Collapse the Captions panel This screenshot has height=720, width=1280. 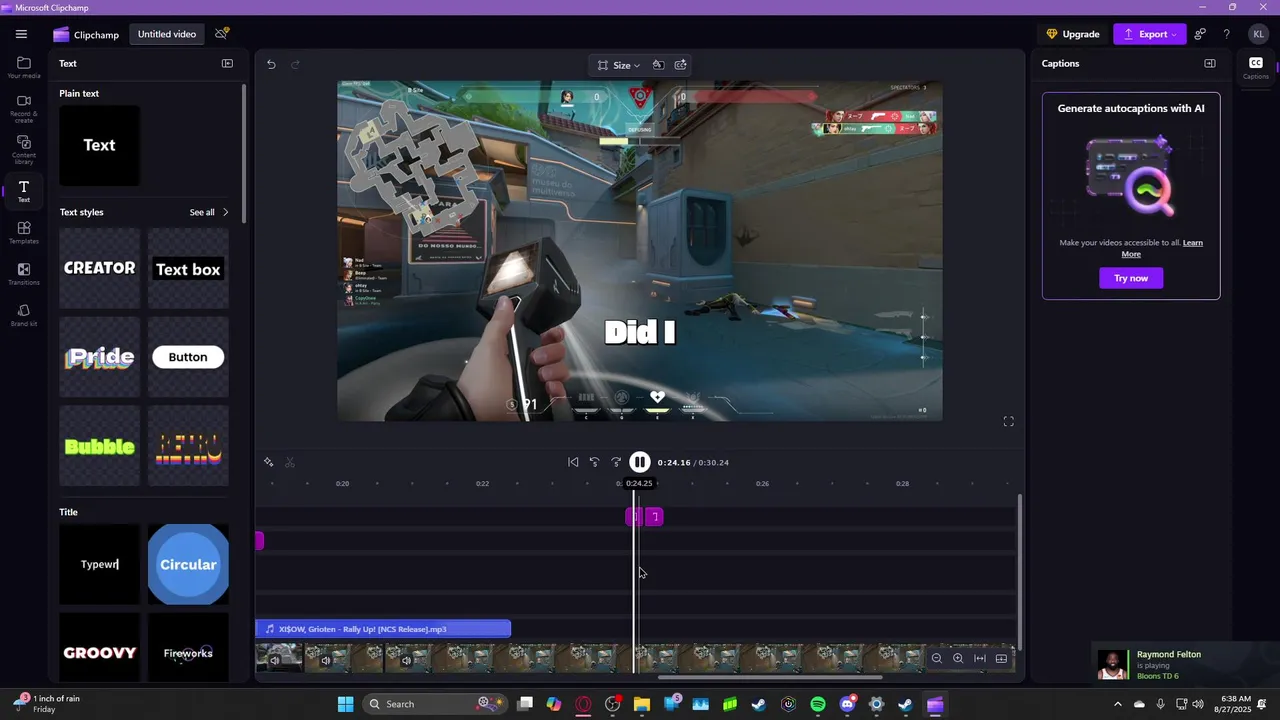point(1210,63)
